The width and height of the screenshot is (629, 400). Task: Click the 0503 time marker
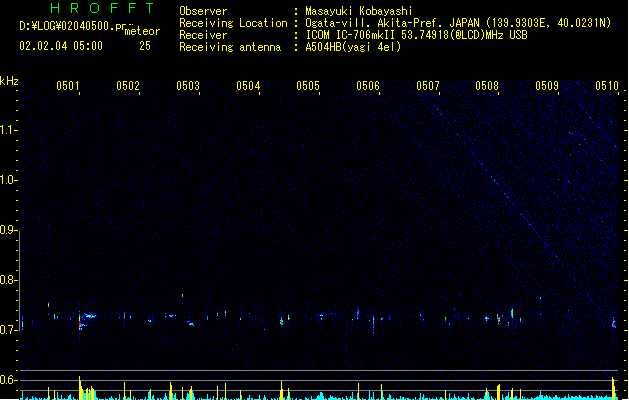(x=188, y=86)
